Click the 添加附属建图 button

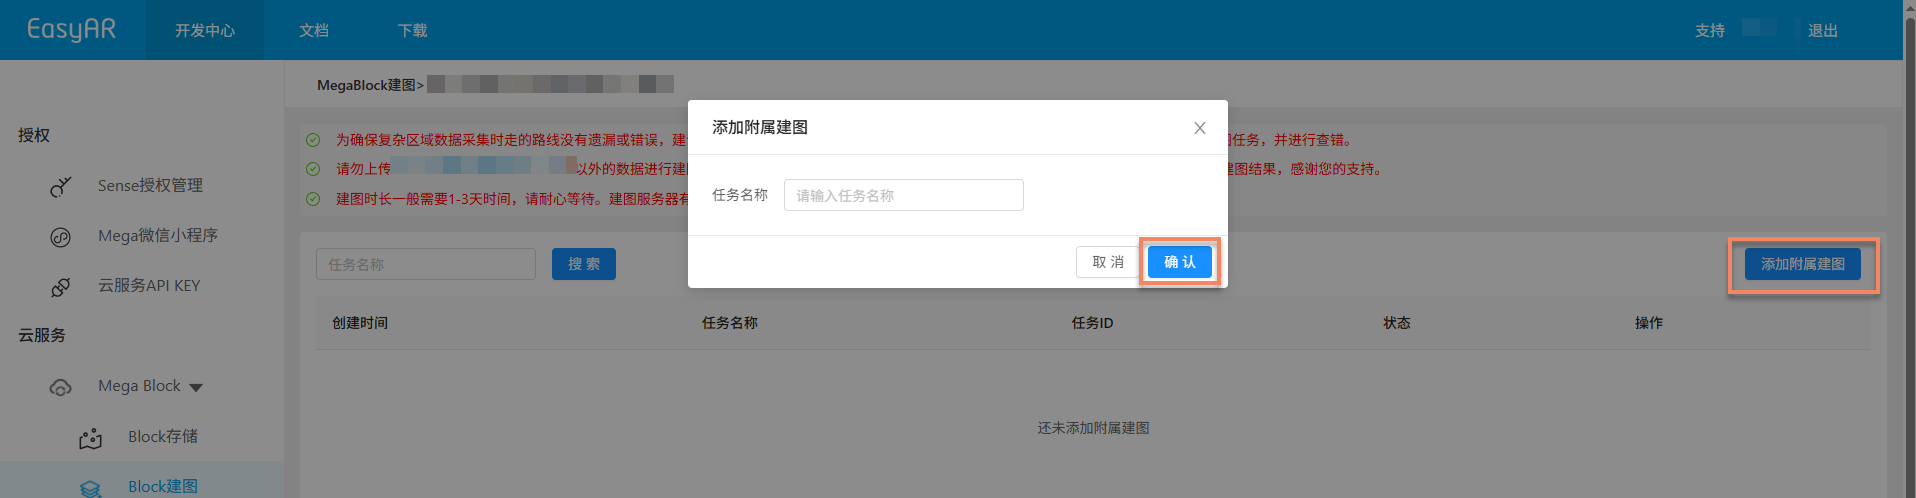point(1802,264)
